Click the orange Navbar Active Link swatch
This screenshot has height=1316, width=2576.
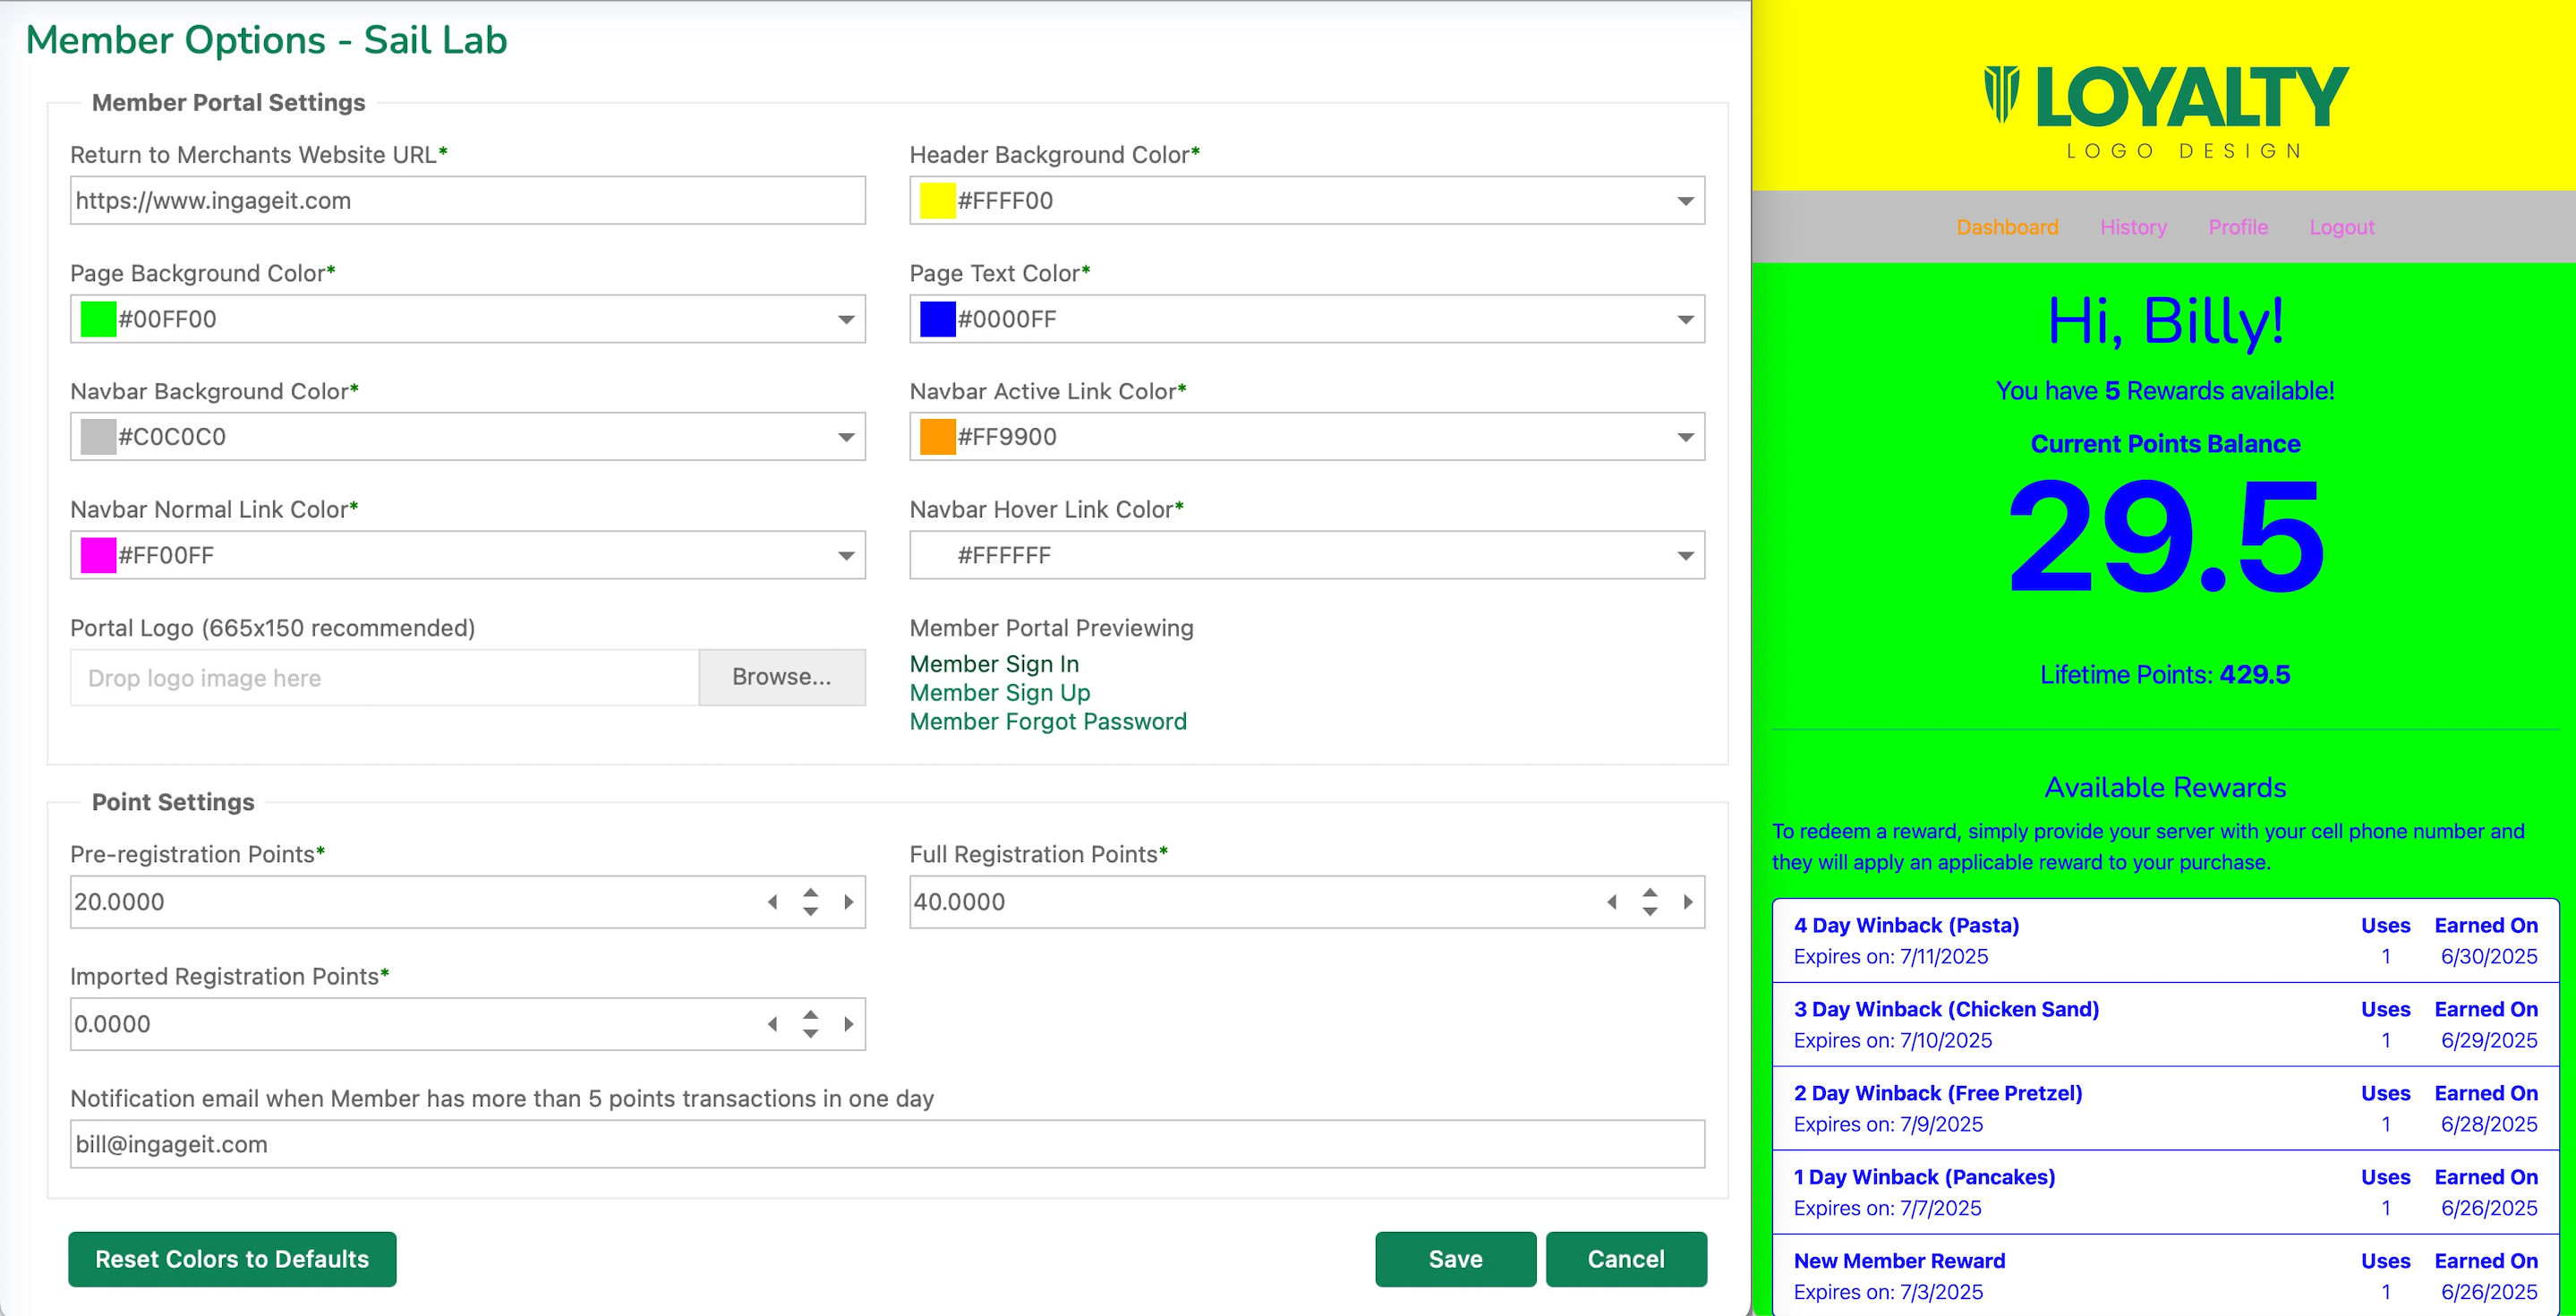click(x=937, y=437)
